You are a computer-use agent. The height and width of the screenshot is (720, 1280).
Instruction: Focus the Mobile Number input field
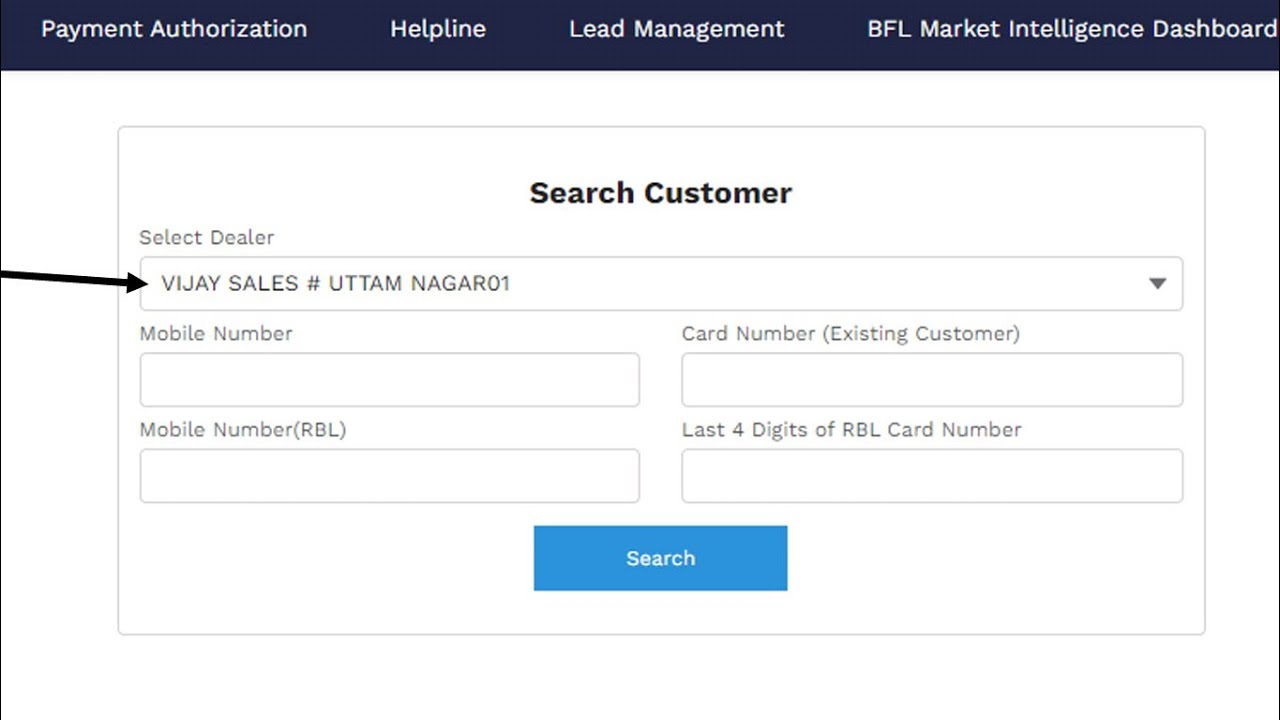pyautogui.click(x=389, y=379)
